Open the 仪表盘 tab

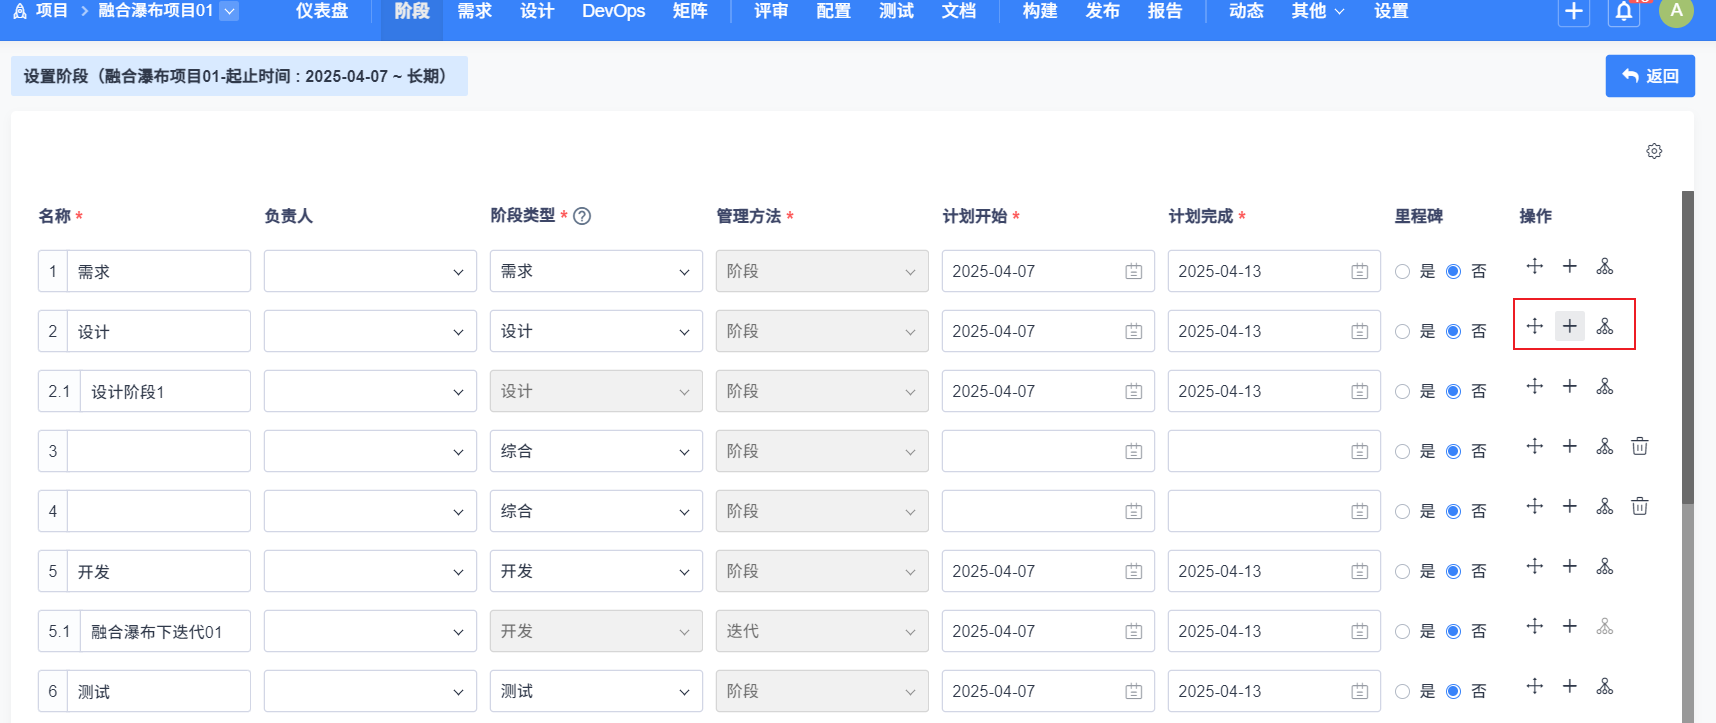[x=322, y=11]
